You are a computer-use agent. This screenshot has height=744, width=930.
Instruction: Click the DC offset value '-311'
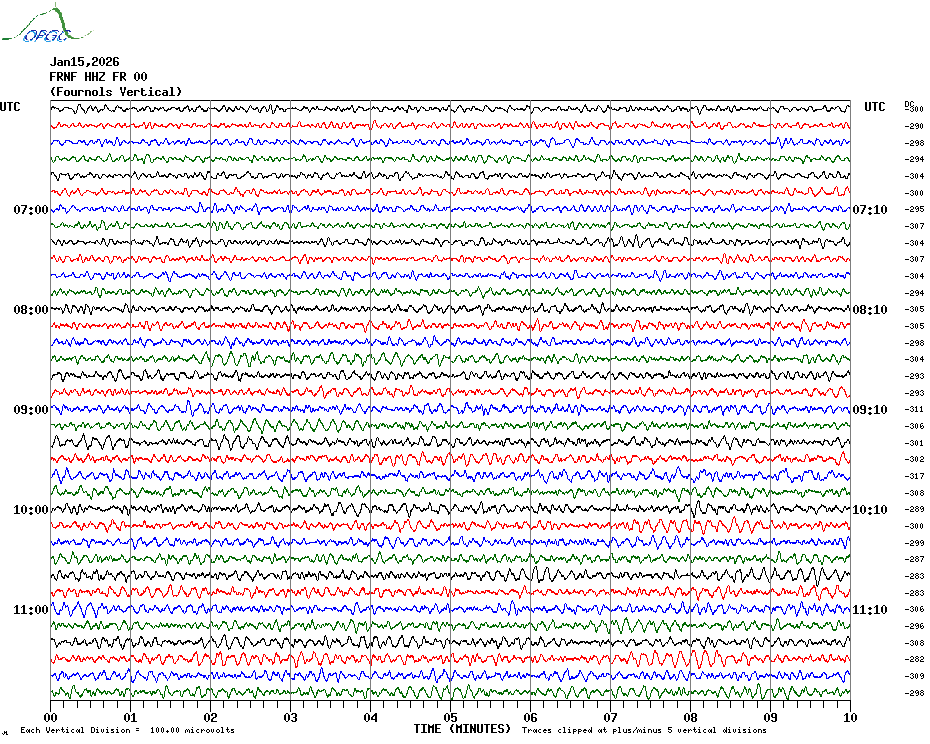tap(914, 409)
